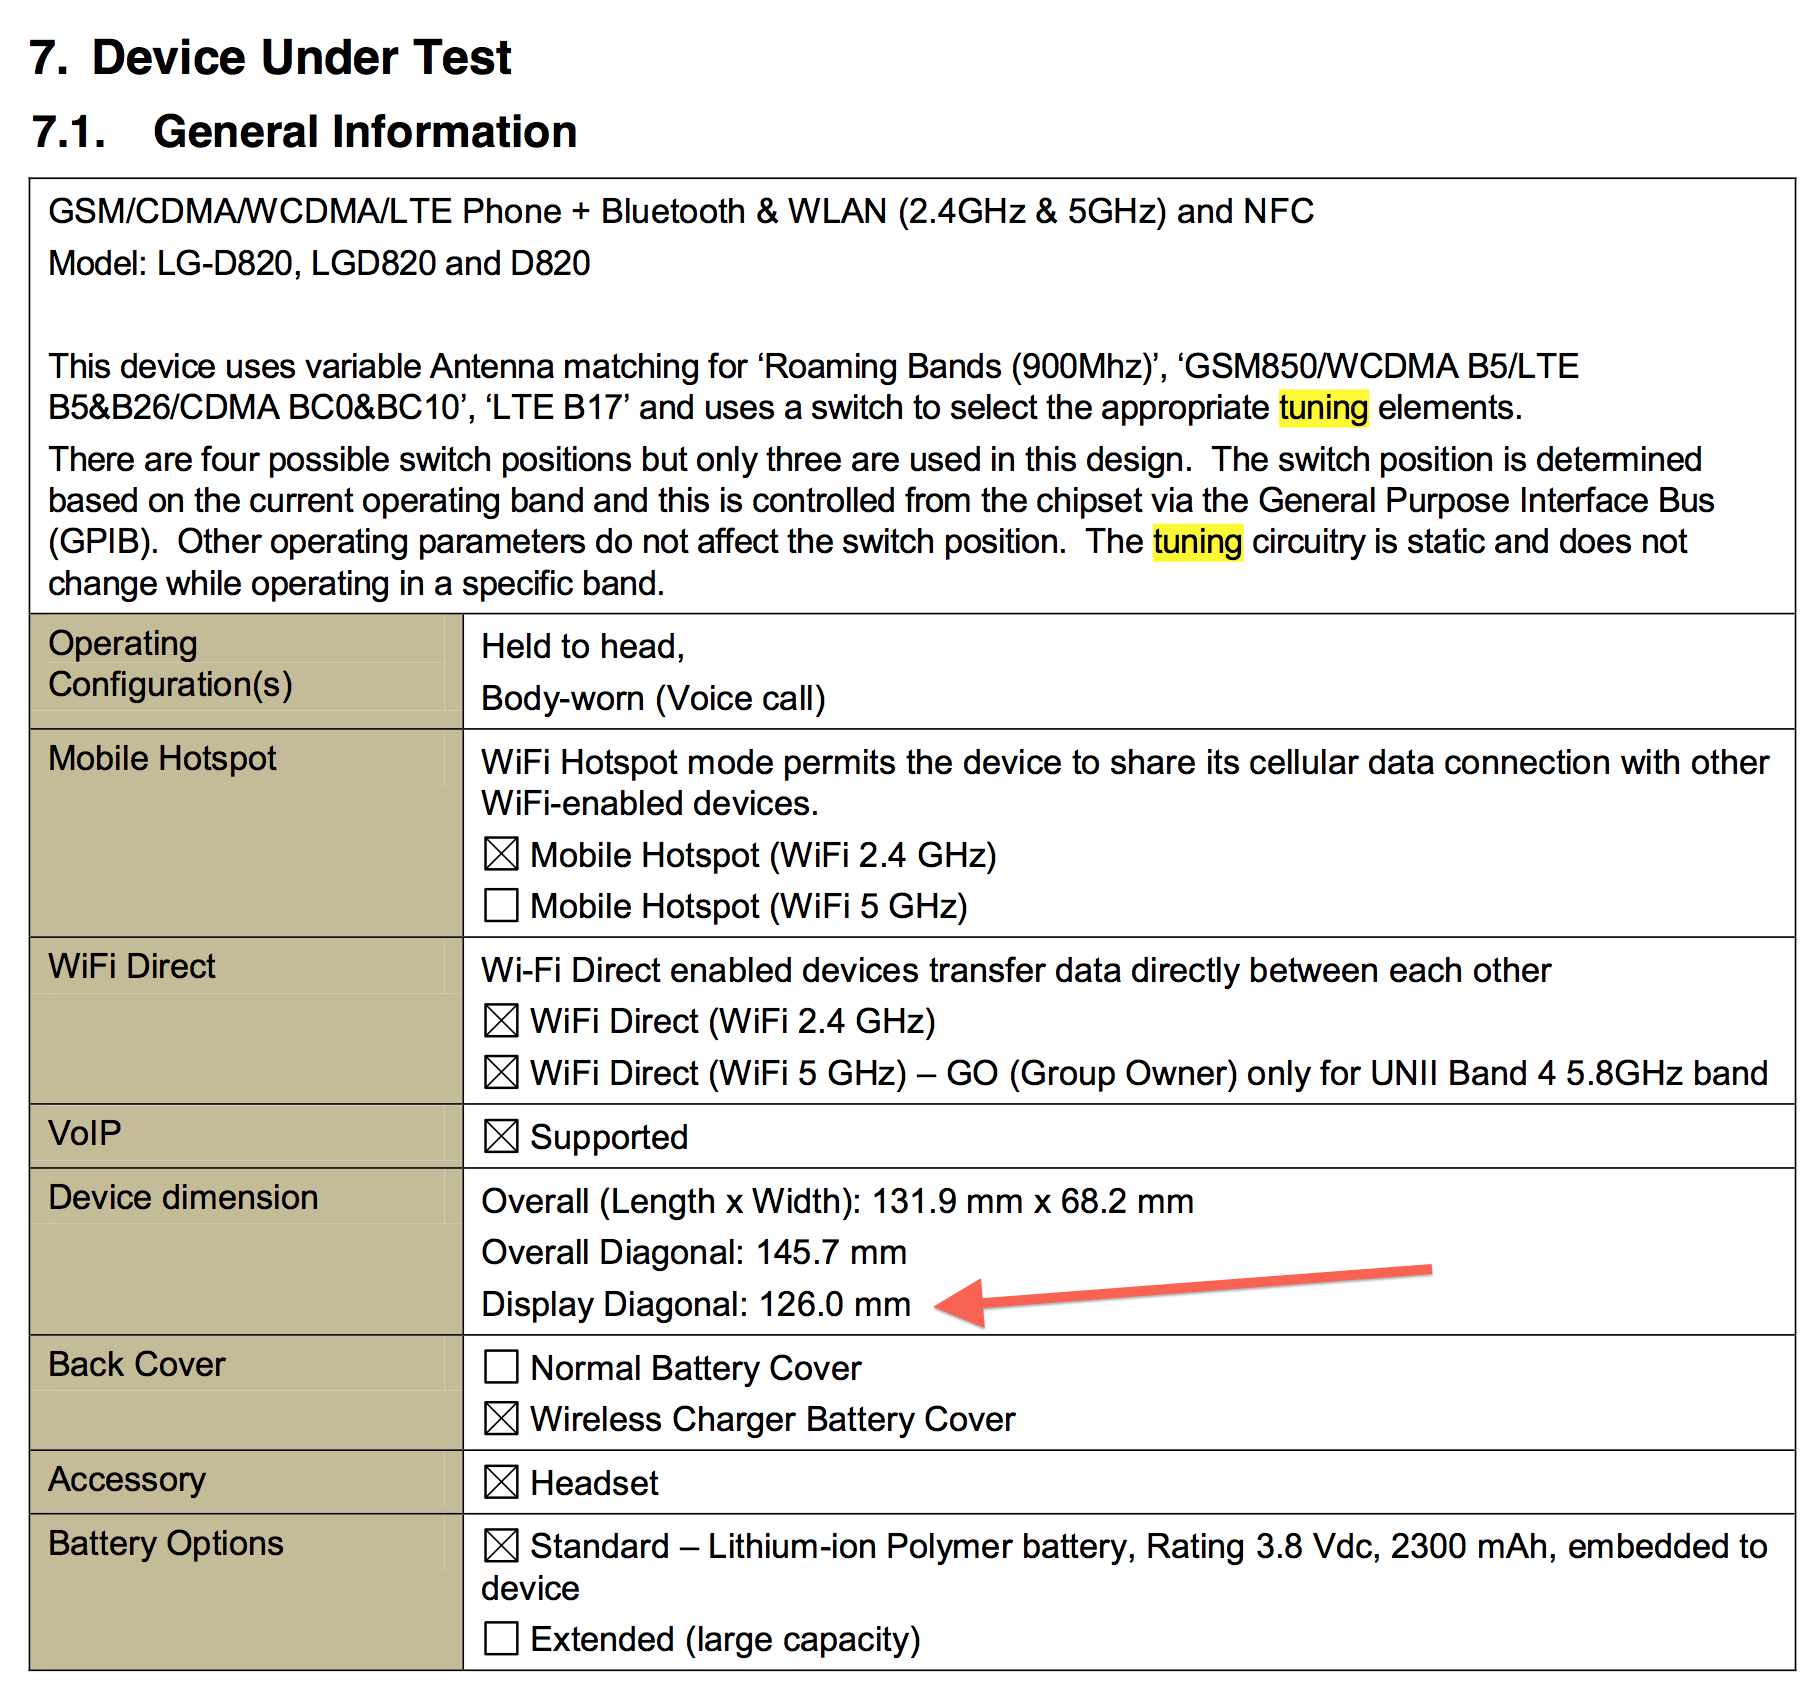Select the 'Device Under Test' heading
This screenshot has height=1688, width=1816.
[301, 57]
